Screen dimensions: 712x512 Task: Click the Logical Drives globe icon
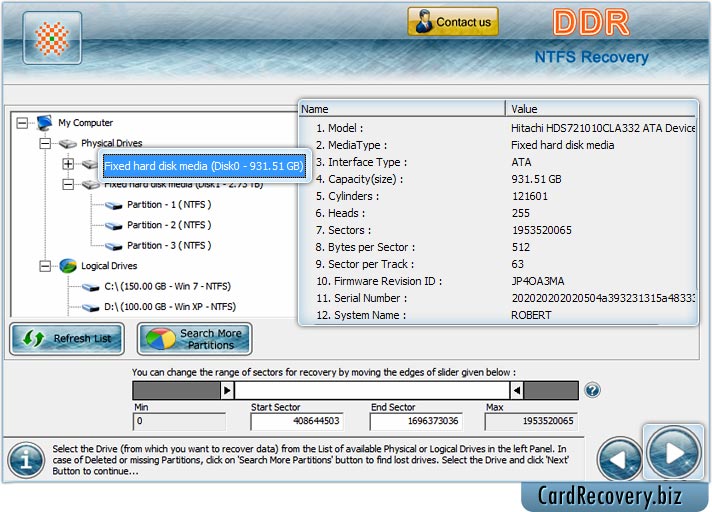click(68, 266)
